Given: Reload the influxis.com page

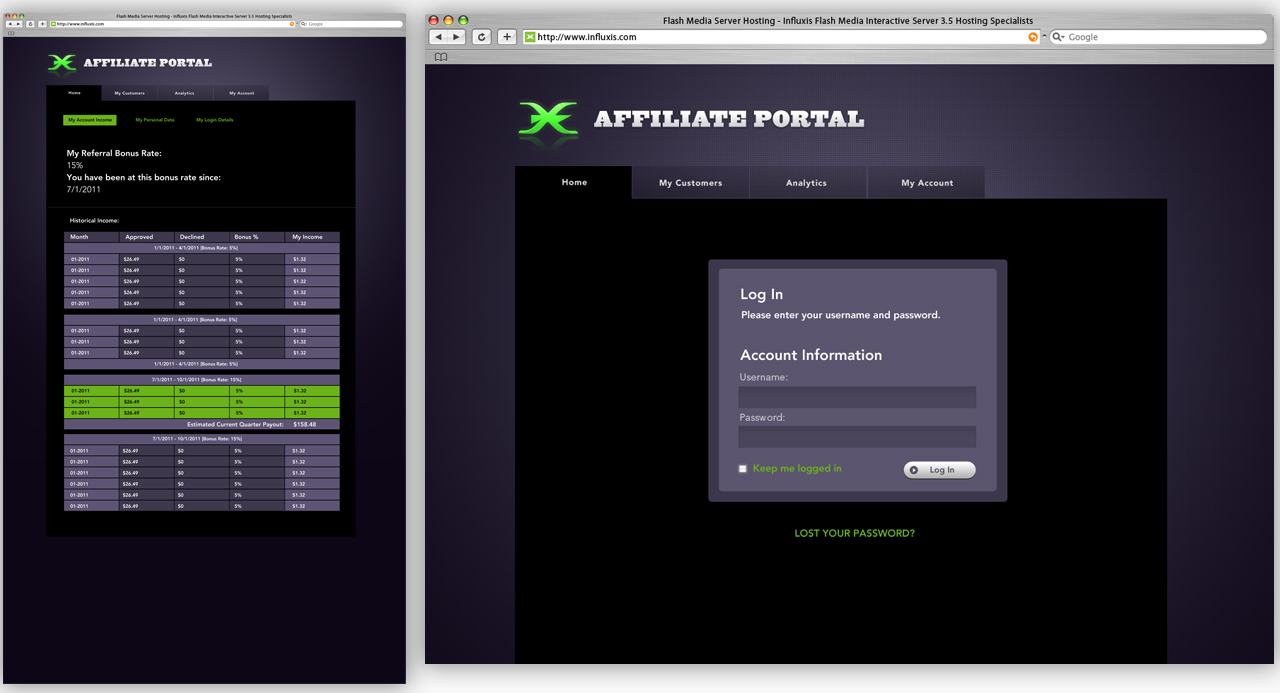Looking at the screenshot, I should 481,36.
